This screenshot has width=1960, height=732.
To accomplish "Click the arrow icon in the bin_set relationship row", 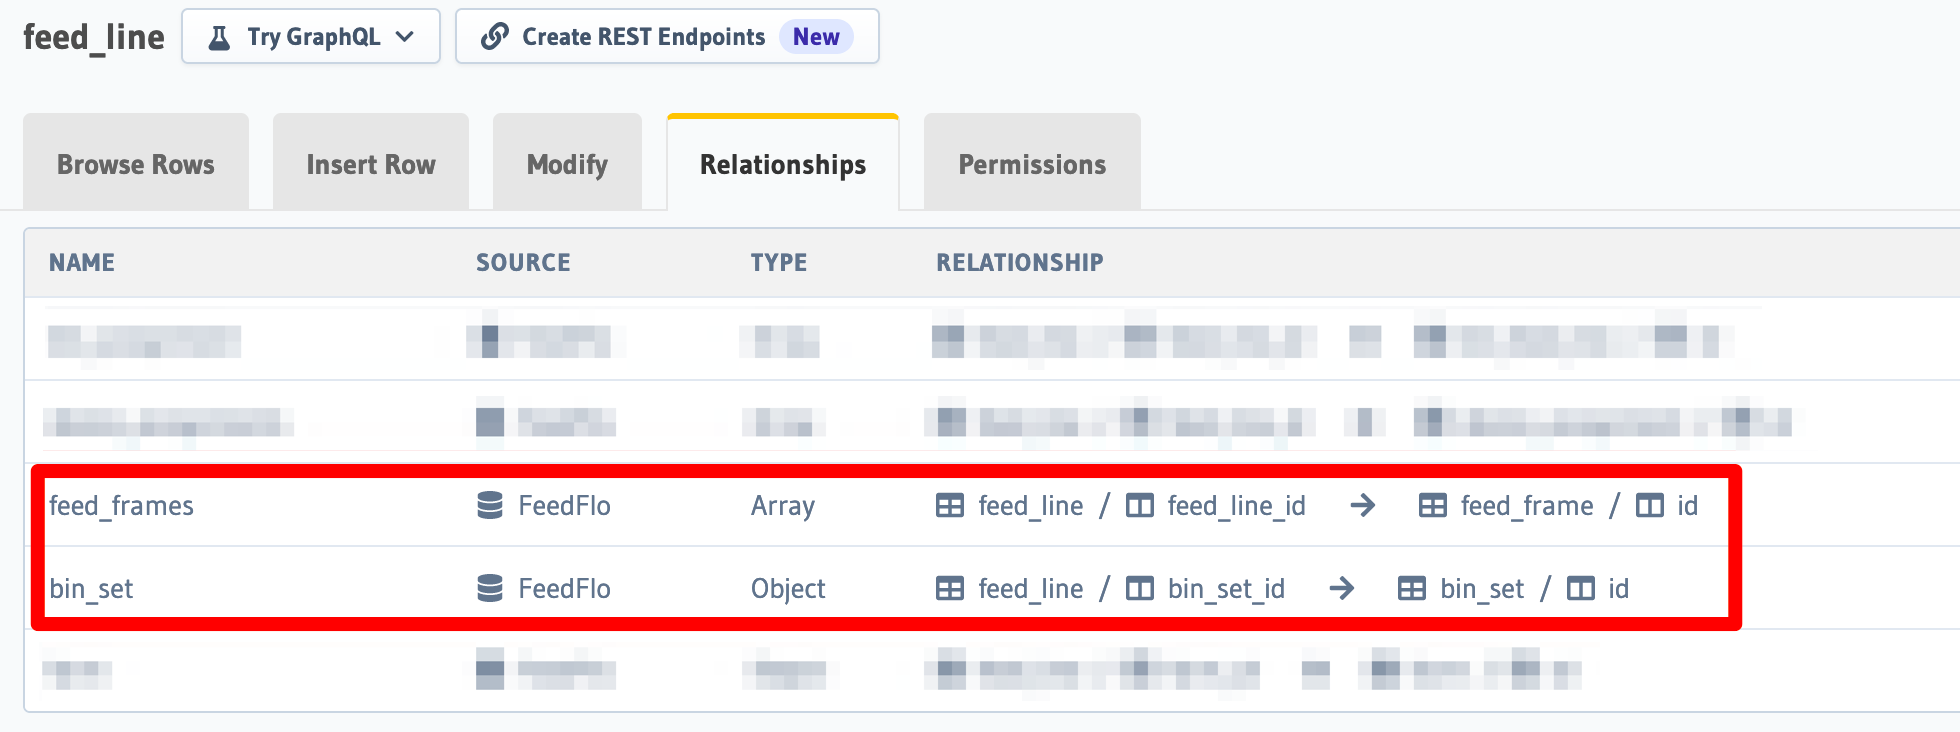I will click(1342, 589).
